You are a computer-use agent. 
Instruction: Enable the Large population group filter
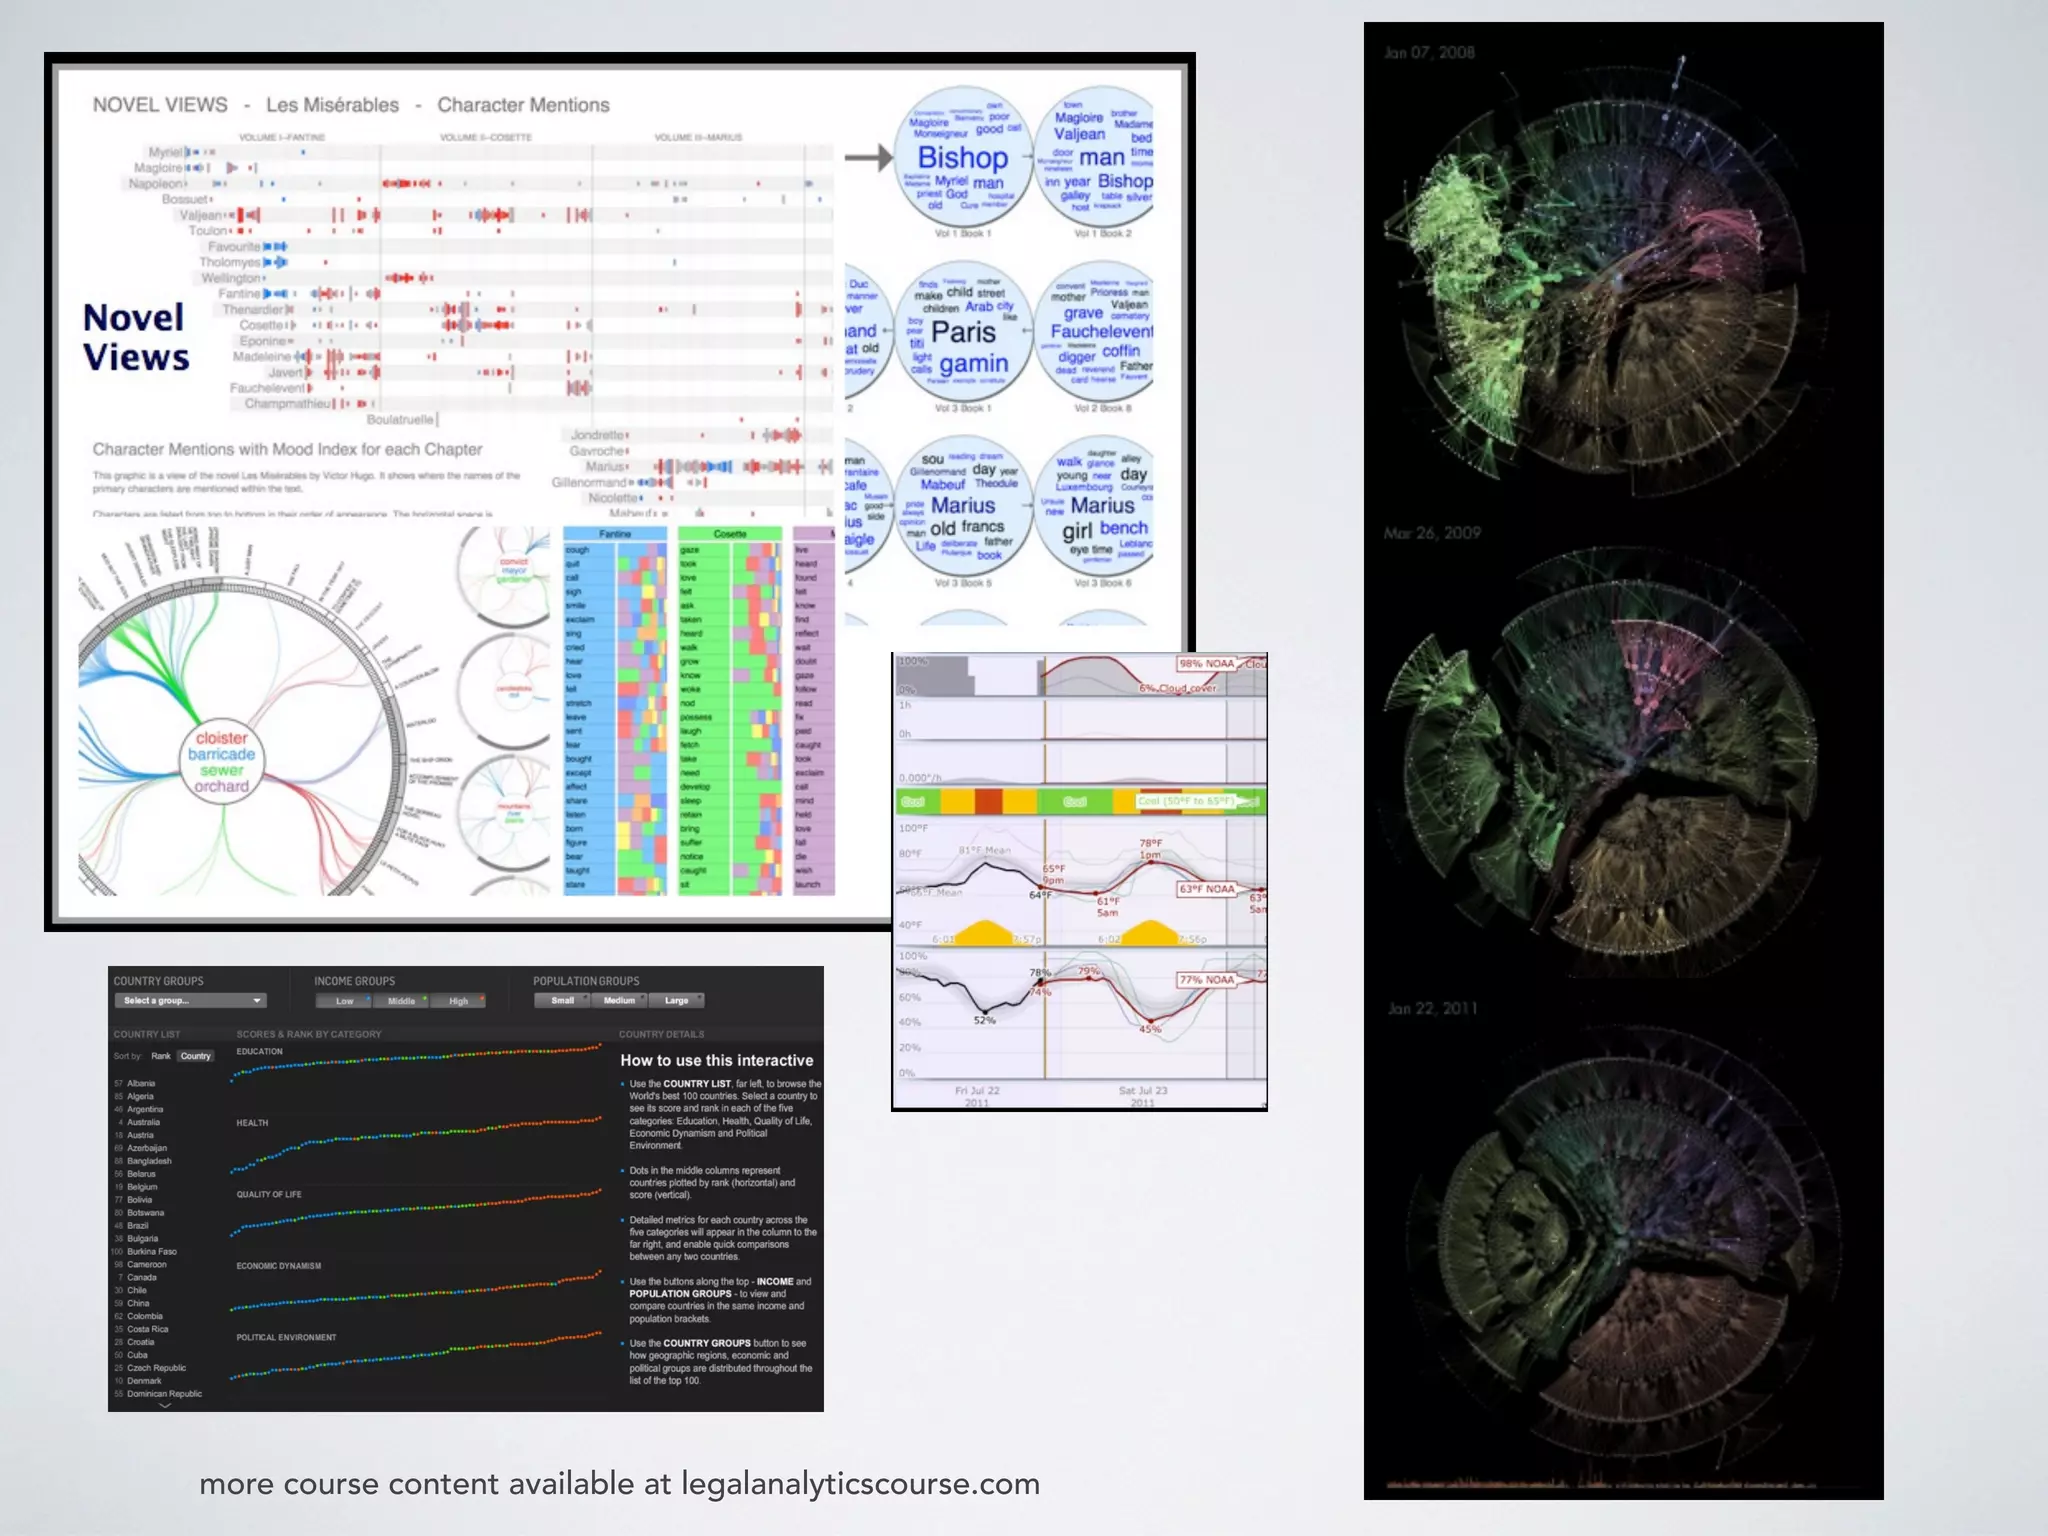pyautogui.click(x=676, y=1000)
